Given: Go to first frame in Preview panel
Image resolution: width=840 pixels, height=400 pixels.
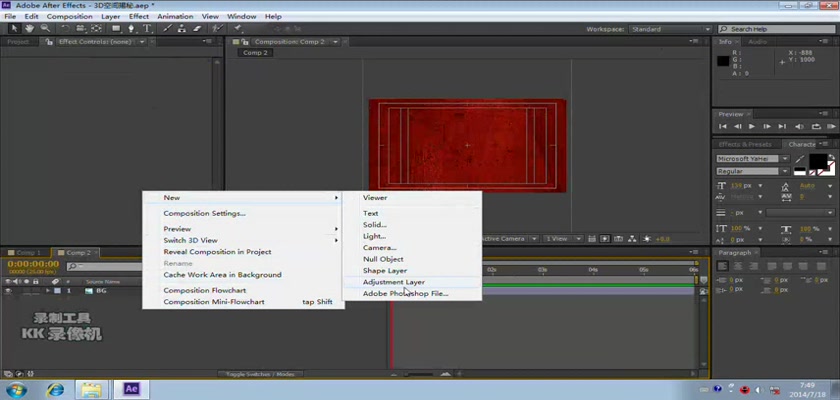Looking at the screenshot, I should (x=723, y=126).
